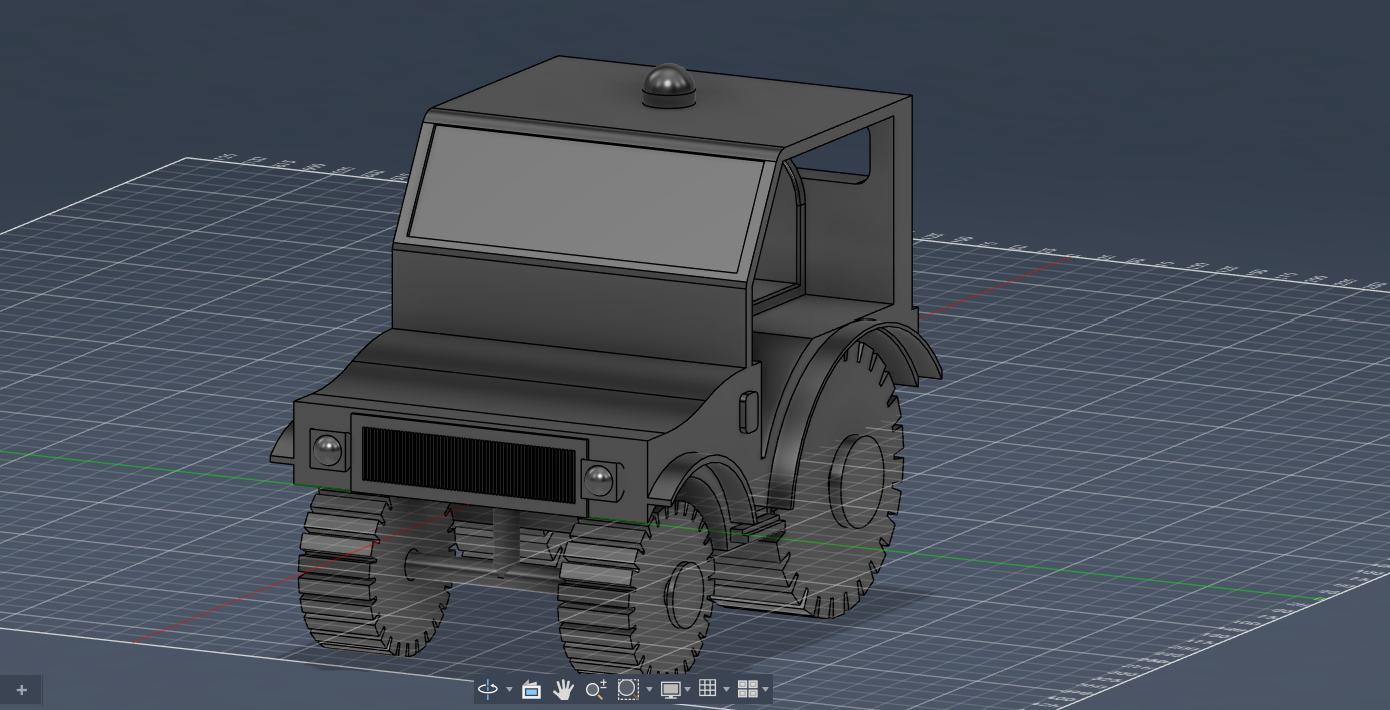The width and height of the screenshot is (1390, 710).
Task: Open the Orbit type dropdown arrow
Action: point(509,689)
